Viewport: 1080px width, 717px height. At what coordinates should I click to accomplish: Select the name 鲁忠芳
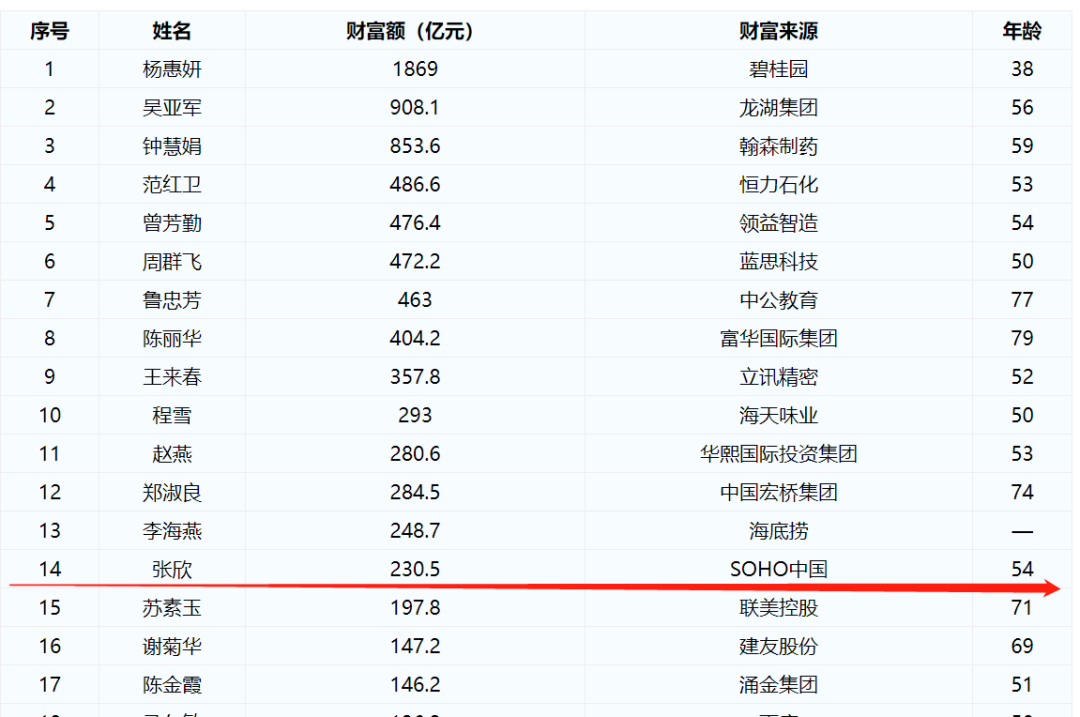pos(172,300)
